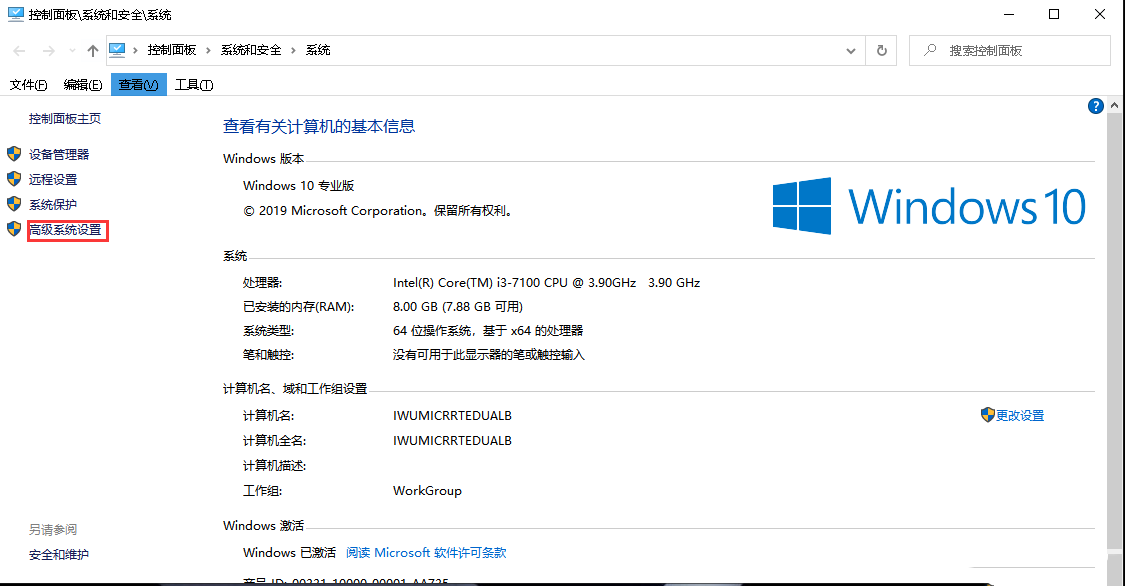This screenshot has height=586, width=1125.
Task: Click 更改设置 link
Action: coord(1020,416)
